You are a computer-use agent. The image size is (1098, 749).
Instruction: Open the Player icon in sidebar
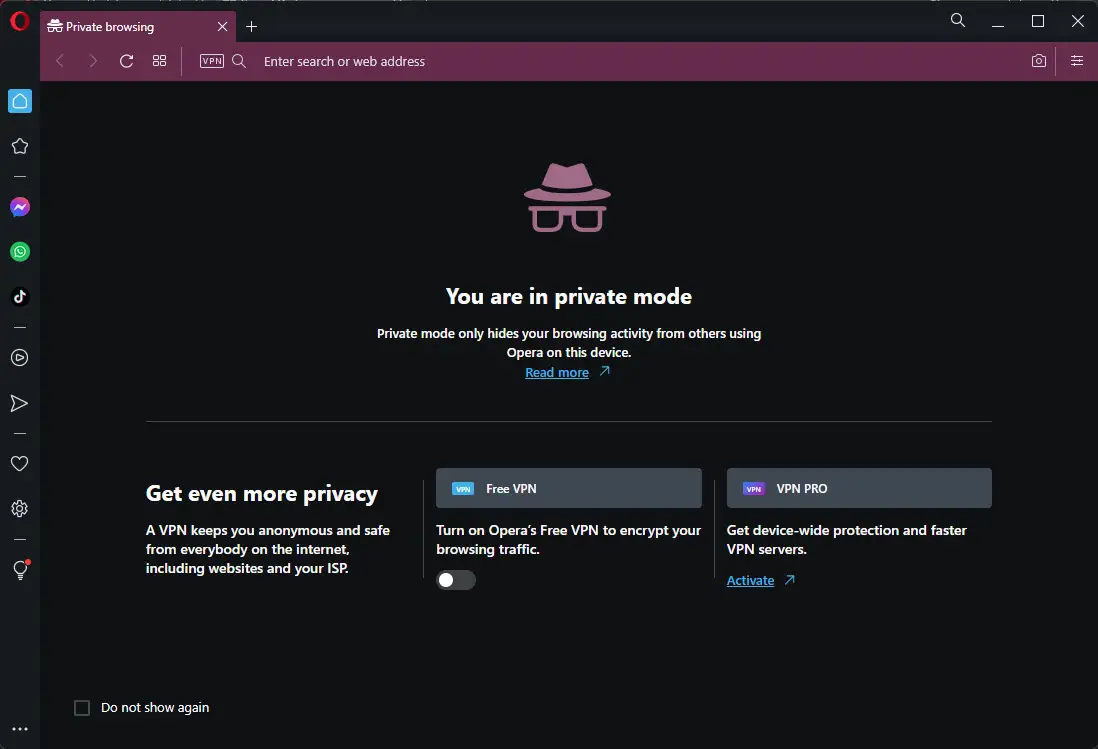click(x=20, y=358)
